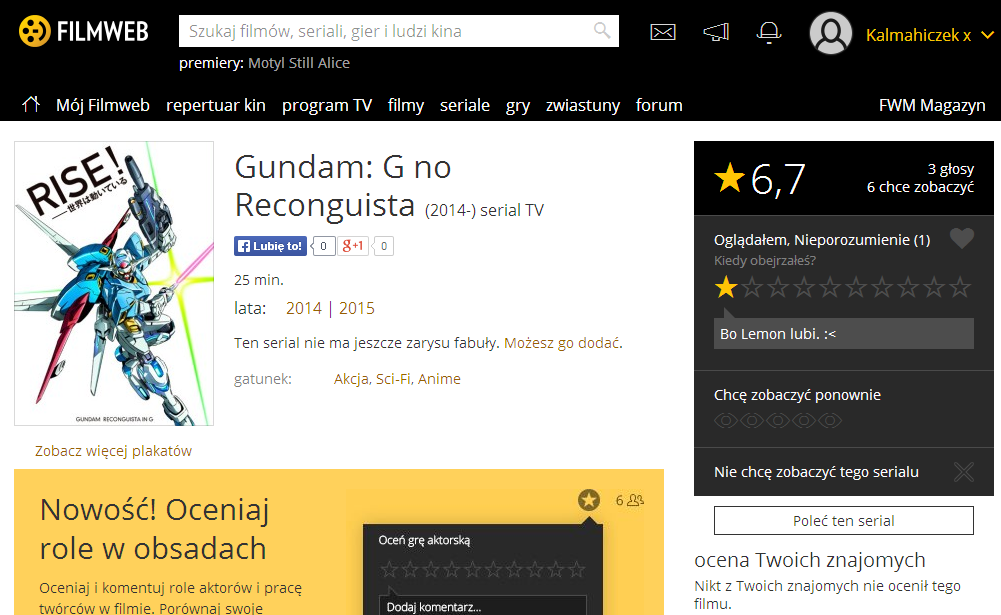Open the 'zwiastuny' menu
This screenshot has width=1001, height=615.
point(583,105)
